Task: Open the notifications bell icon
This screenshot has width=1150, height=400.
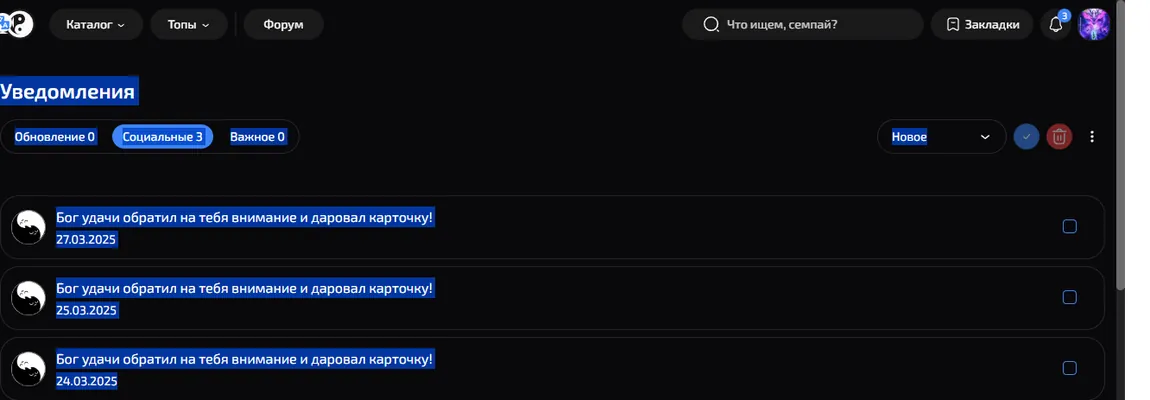Action: tap(1055, 25)
